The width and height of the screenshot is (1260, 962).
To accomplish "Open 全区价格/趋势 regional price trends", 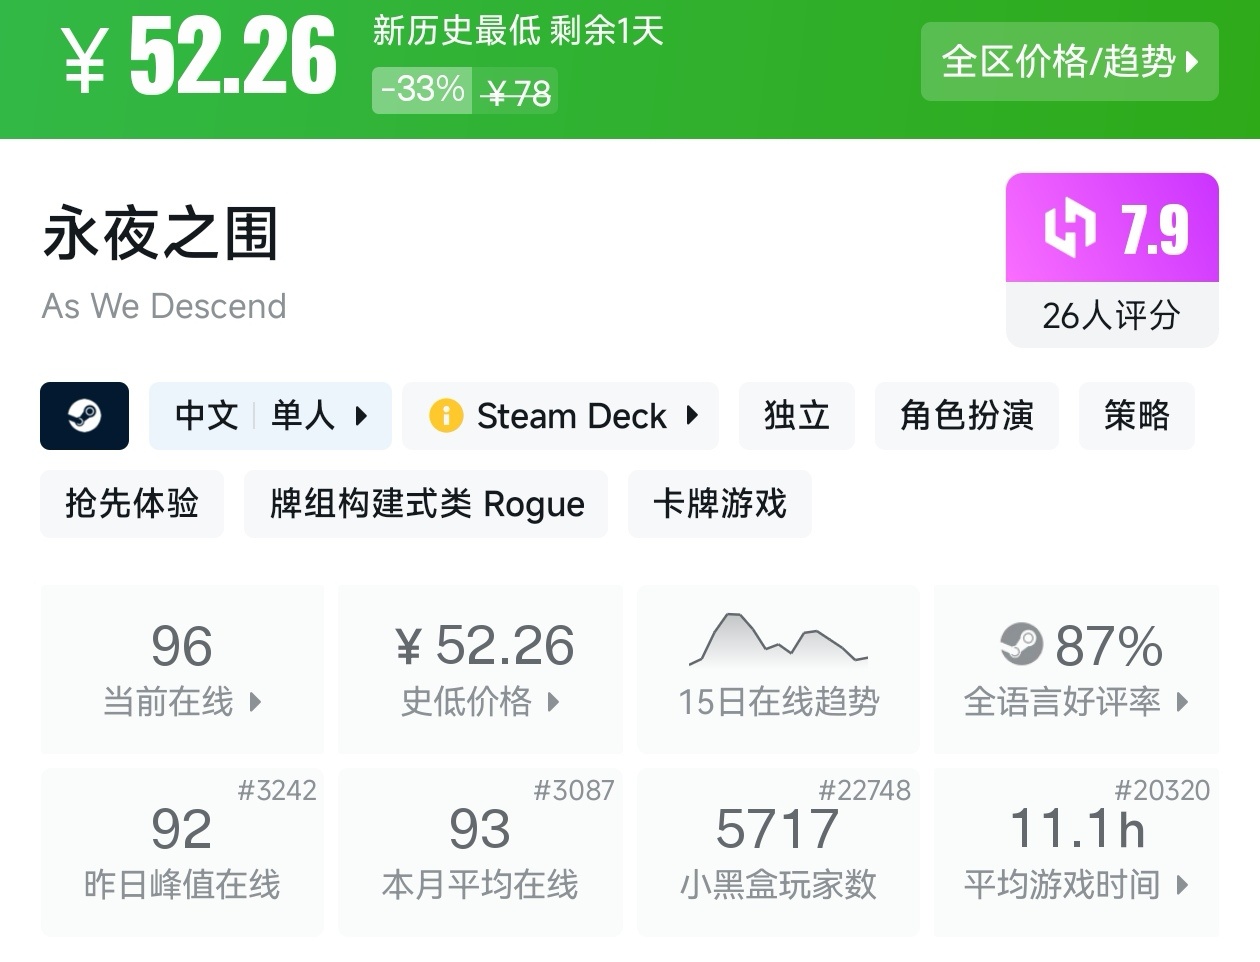I will pyautogui.click(x=1069, y=62).
